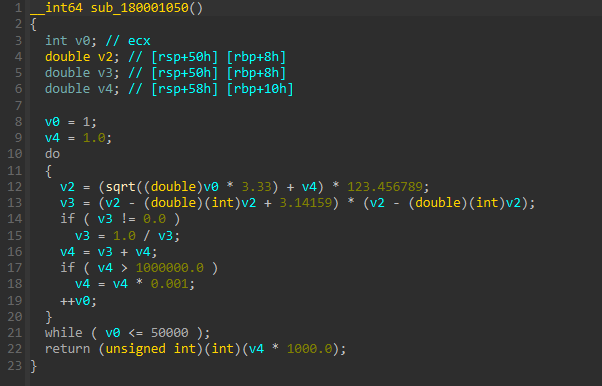Click the 'return' keyword
Screen dimensions: 602x386
tap(68, 349)
